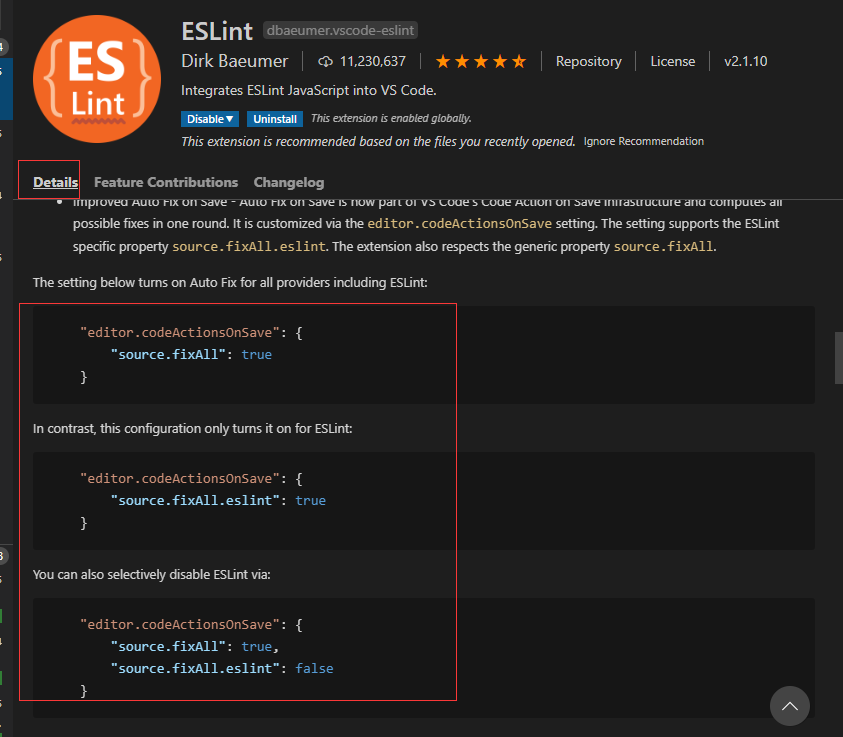
Task: Click the Uninstall button
Action: (x=275, y=118)
